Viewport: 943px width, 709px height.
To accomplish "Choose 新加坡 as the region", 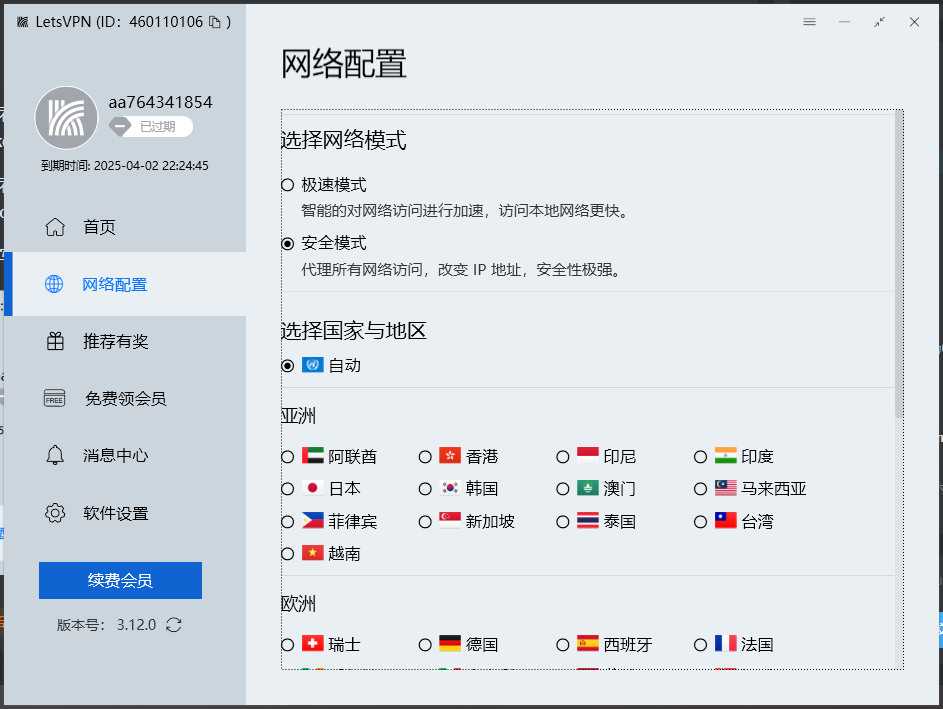I will coord(425,521).
